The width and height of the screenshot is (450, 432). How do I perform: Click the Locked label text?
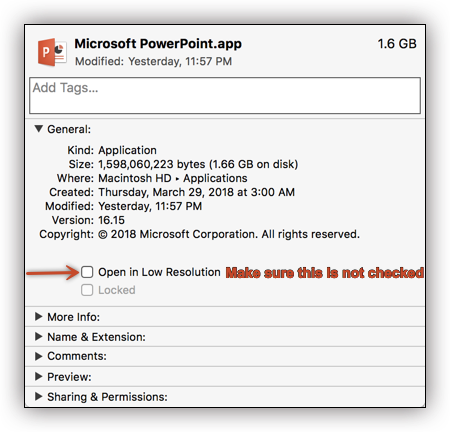click(117, 290)
